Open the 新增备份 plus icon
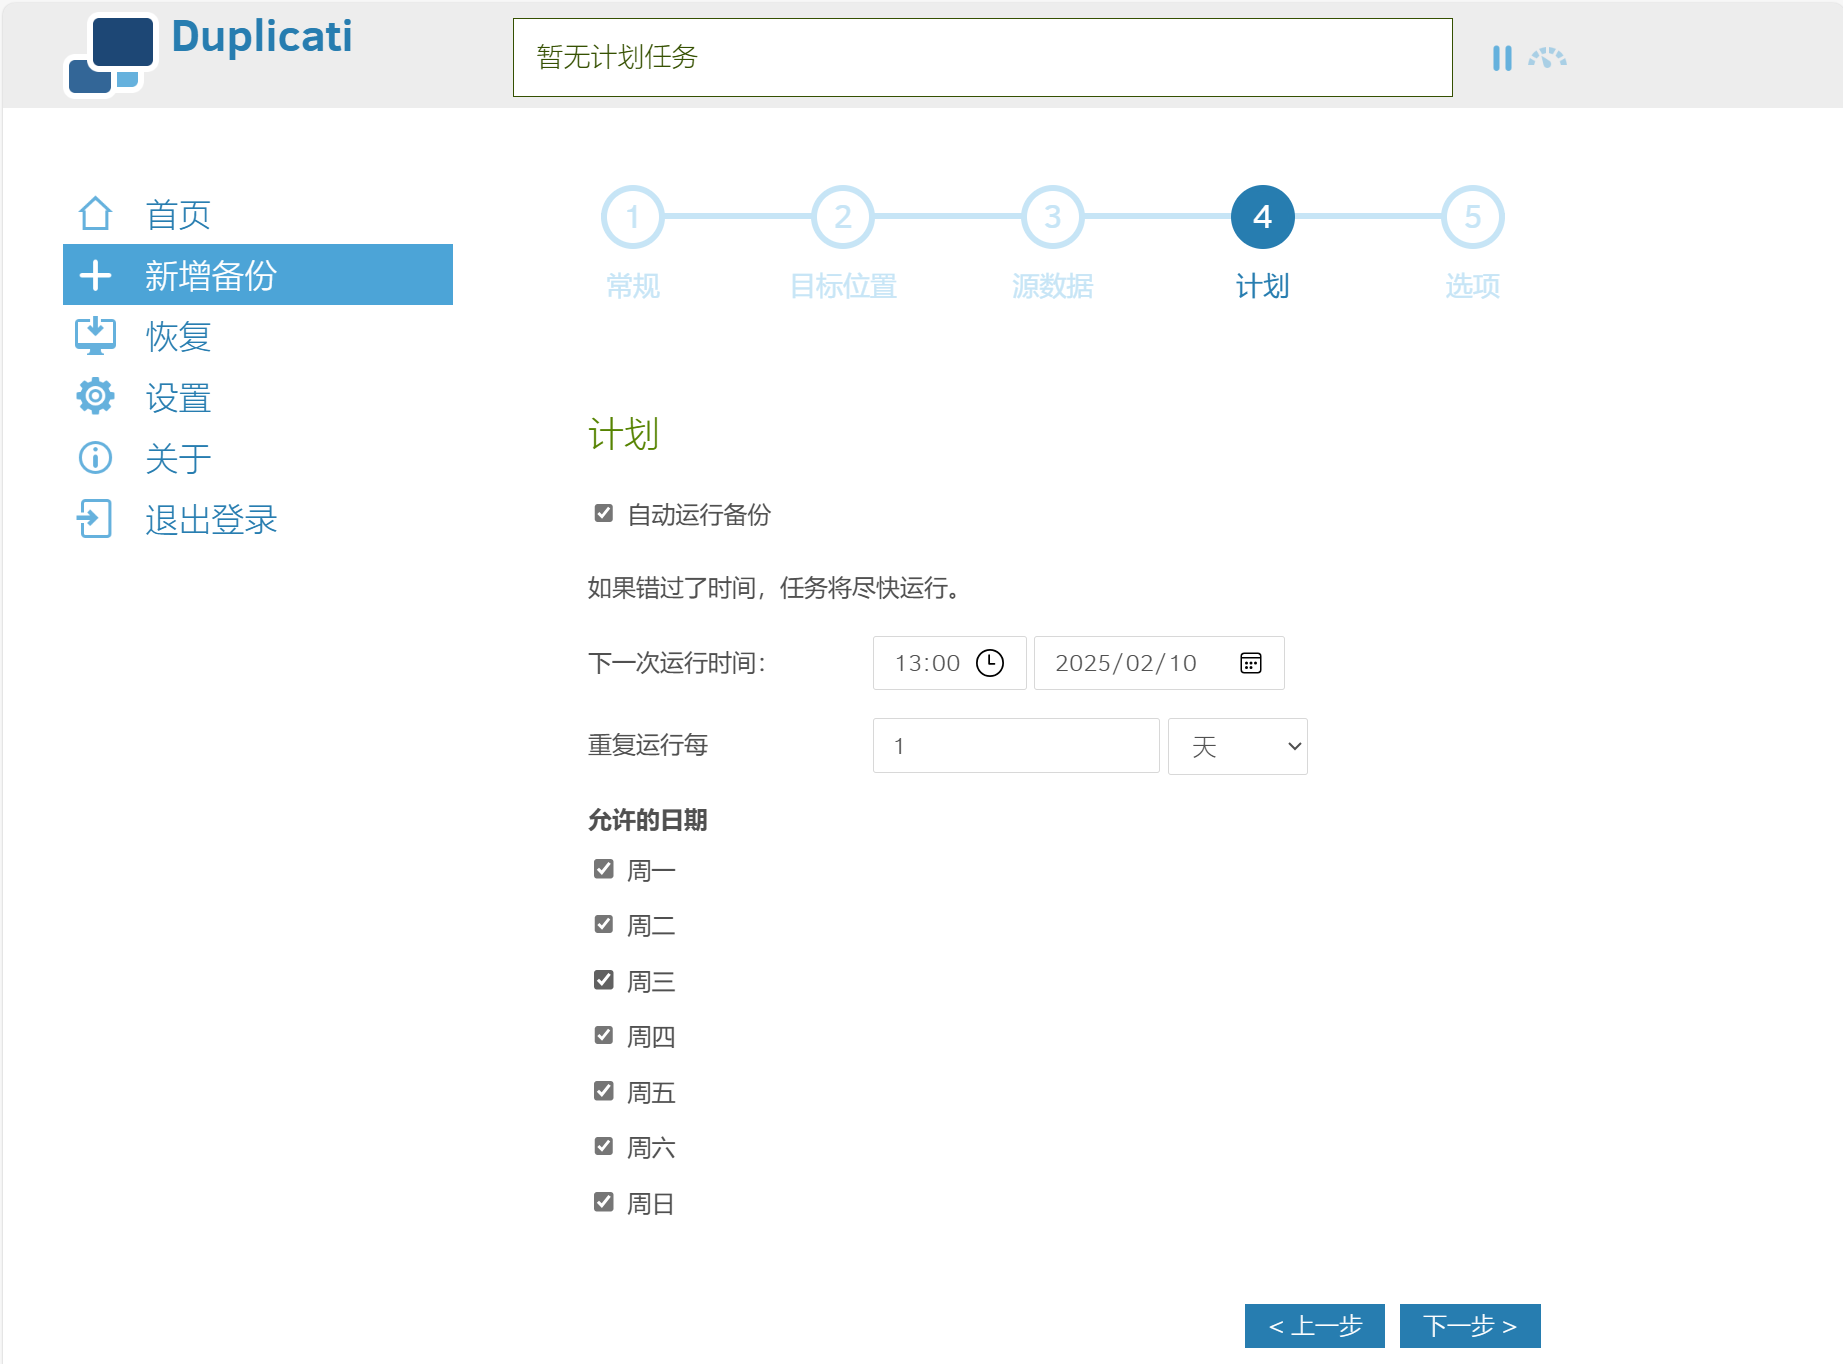Viewport: 1843px width, 1364px height. (x=95, y=274)
